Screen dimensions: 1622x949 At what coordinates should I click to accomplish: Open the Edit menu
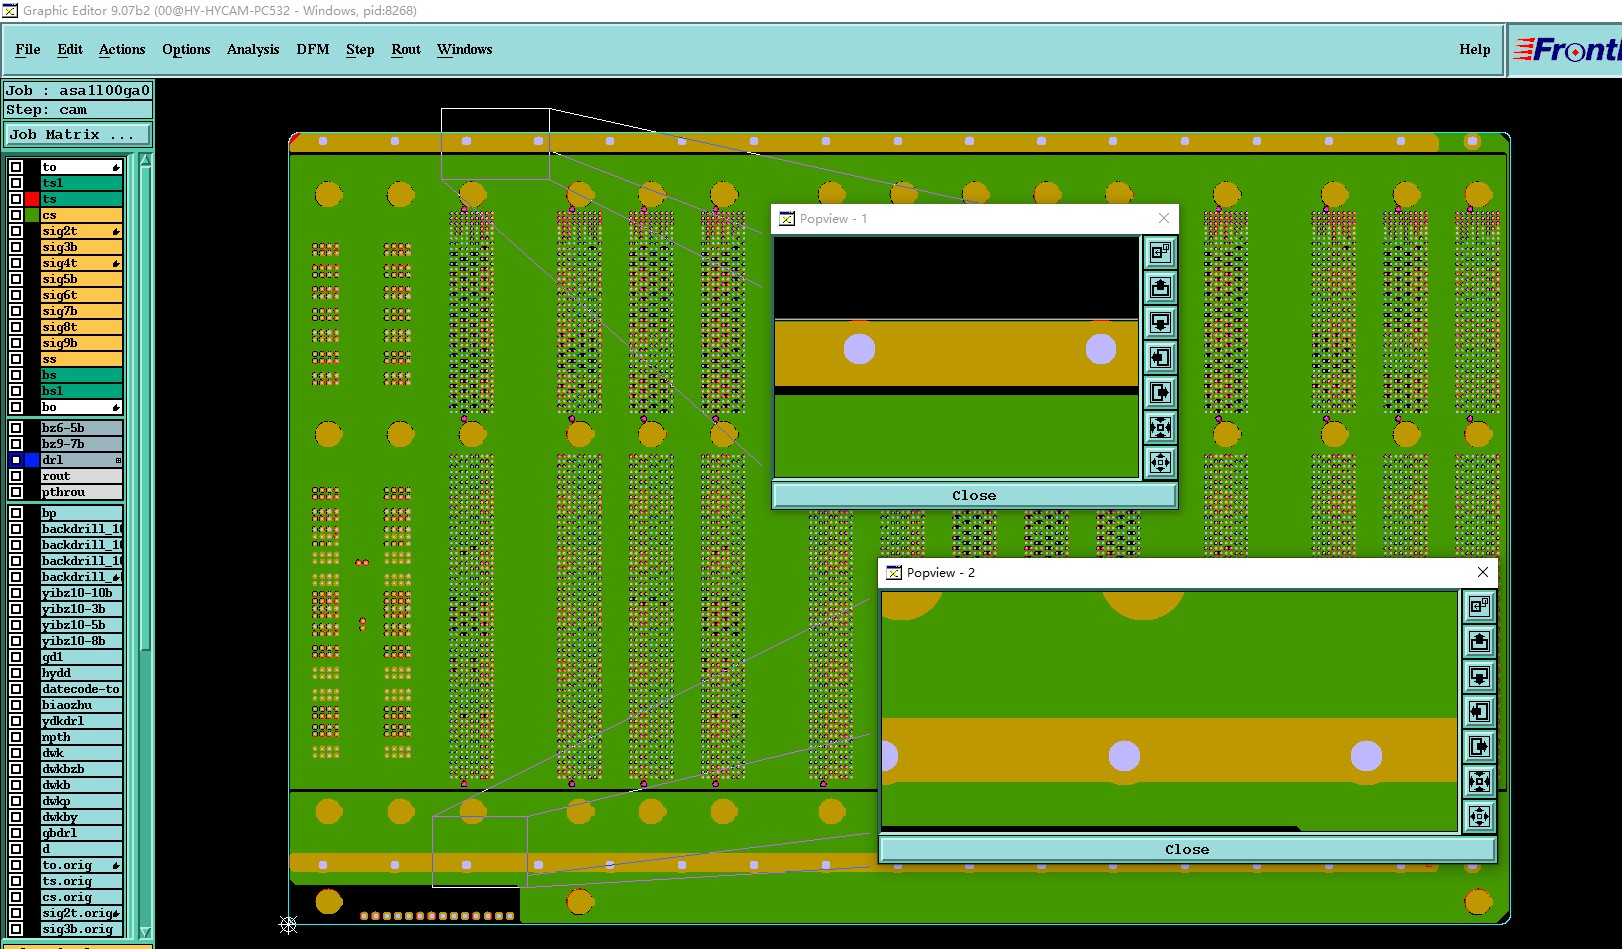(70, 49)
